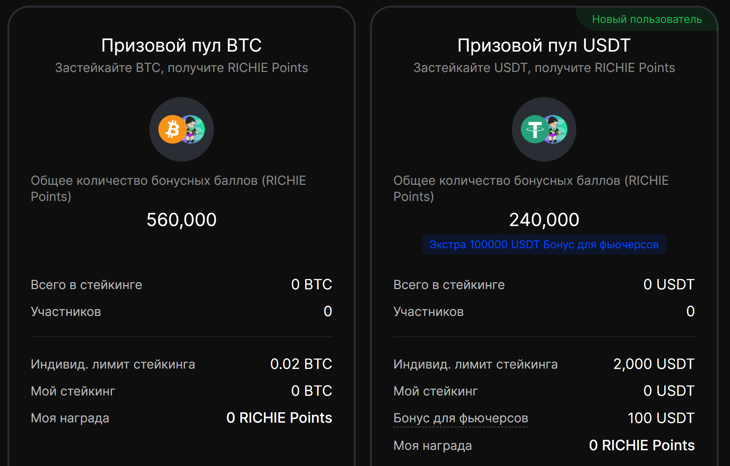This screenshot has width=730, height=466.
Task: Click the 100 USDT futures bonus value
Action: click(x=661, y=418)
